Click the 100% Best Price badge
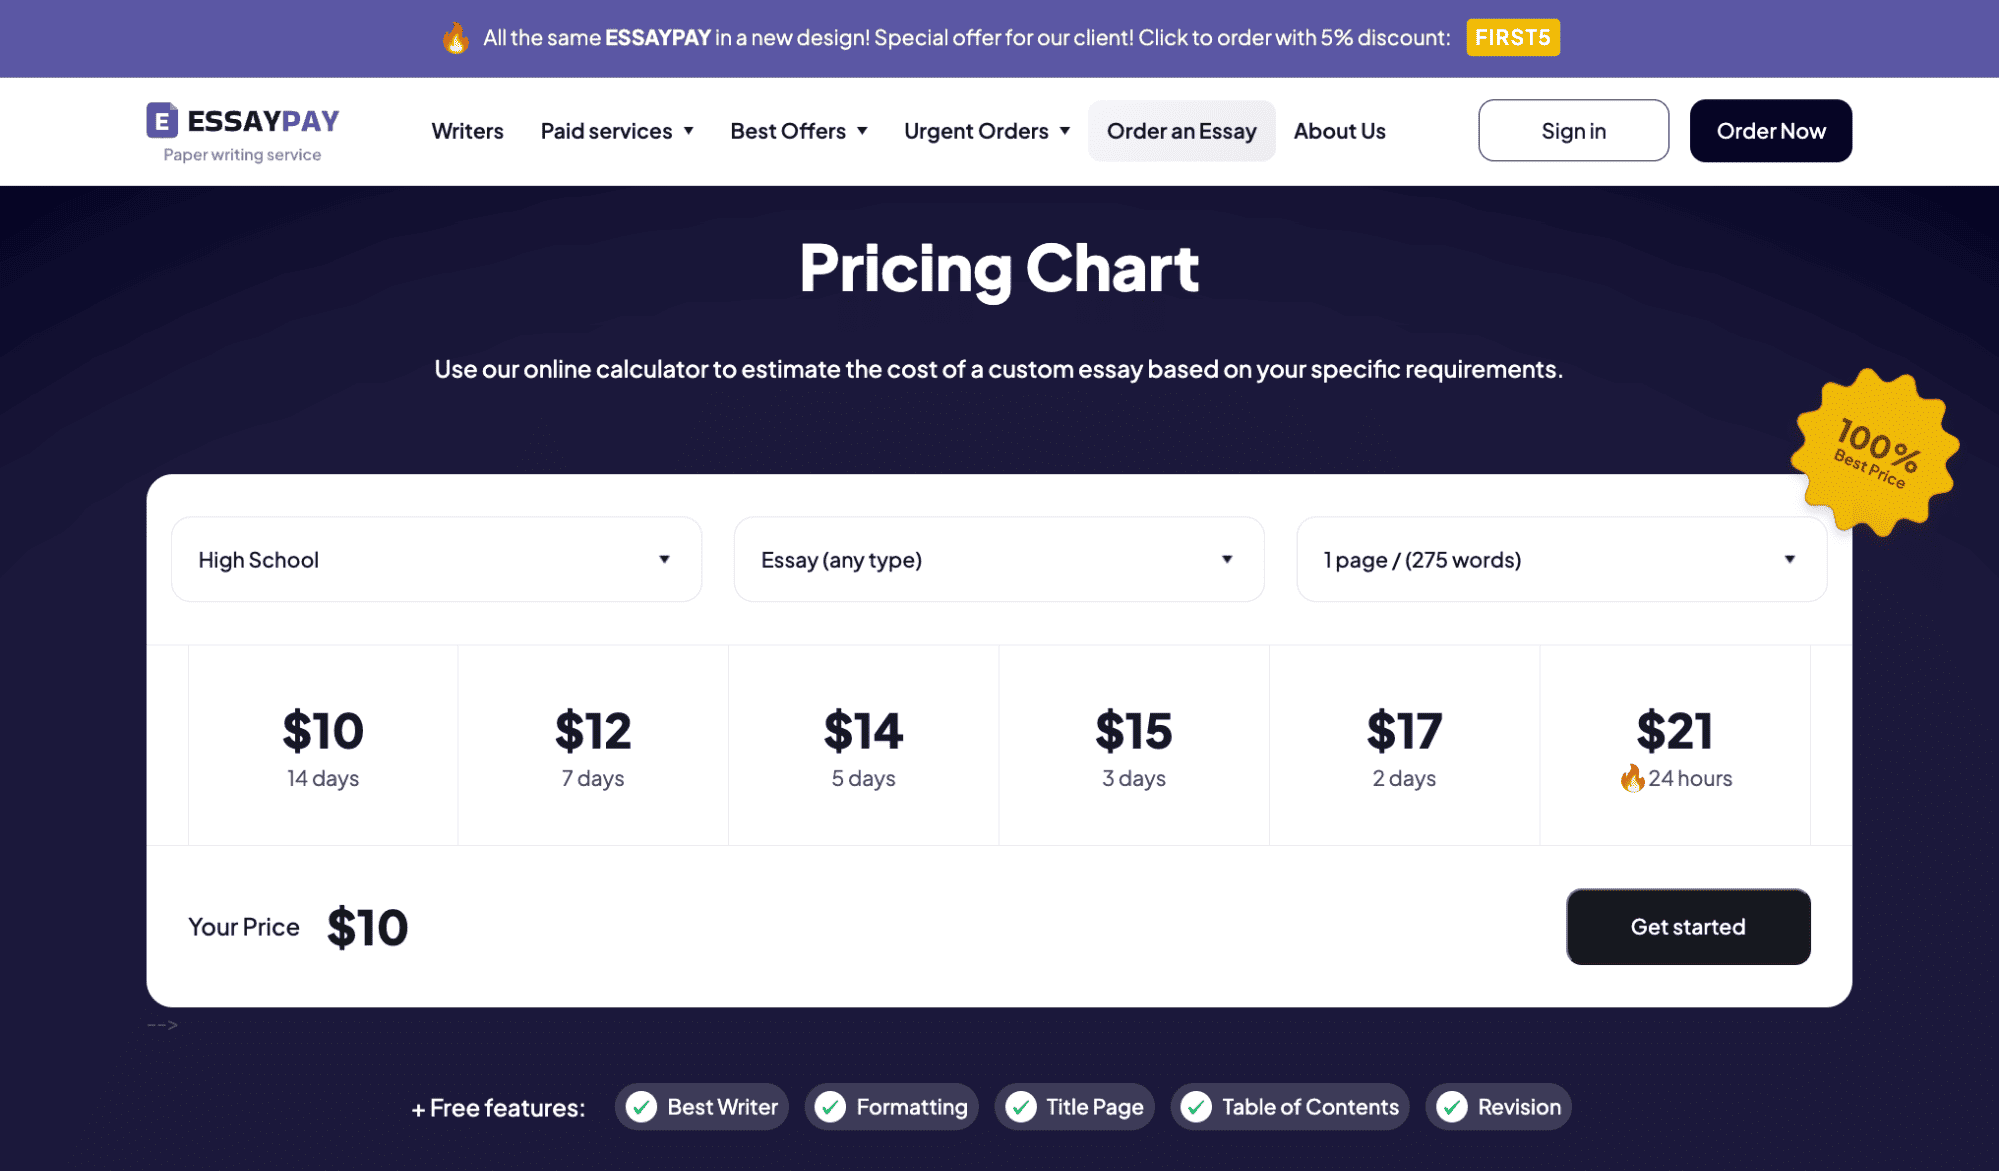 tap(1874, 454)
